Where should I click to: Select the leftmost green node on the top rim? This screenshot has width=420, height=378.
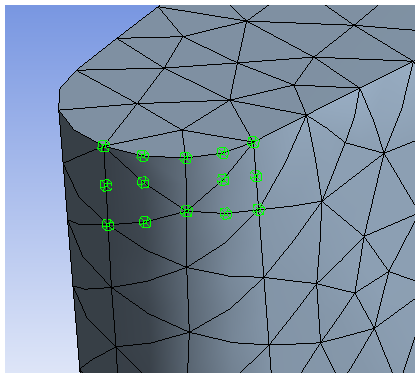pos(104,146)
